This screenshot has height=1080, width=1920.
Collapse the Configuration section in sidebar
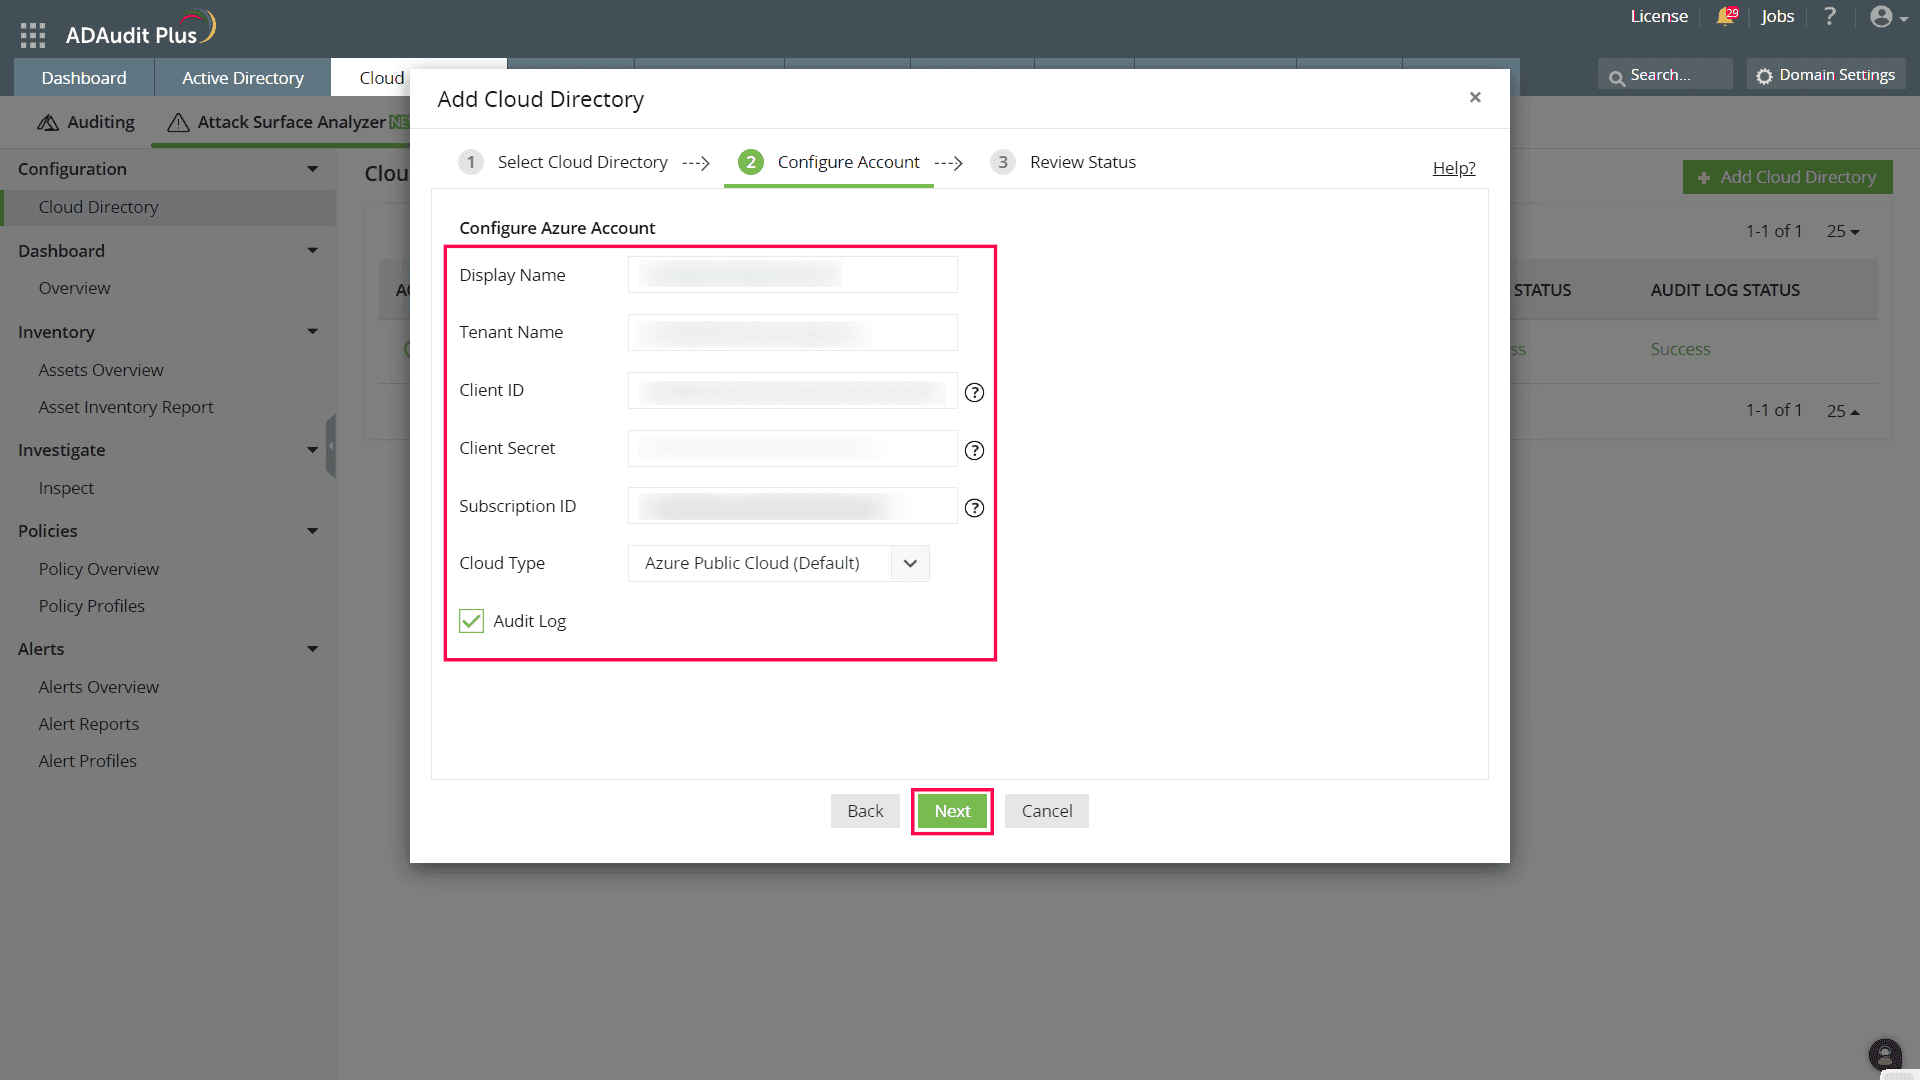pos(312,168)
